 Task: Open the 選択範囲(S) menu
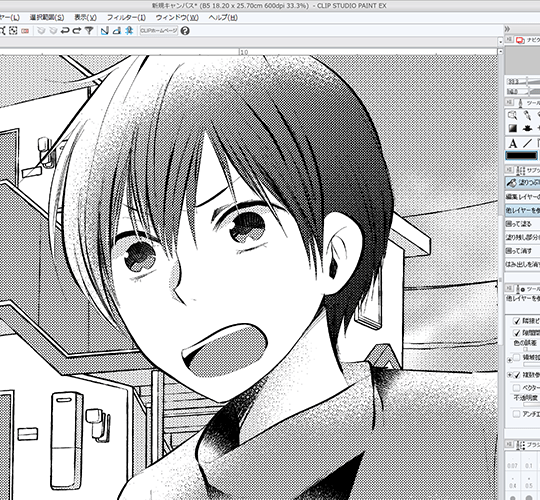47,18
